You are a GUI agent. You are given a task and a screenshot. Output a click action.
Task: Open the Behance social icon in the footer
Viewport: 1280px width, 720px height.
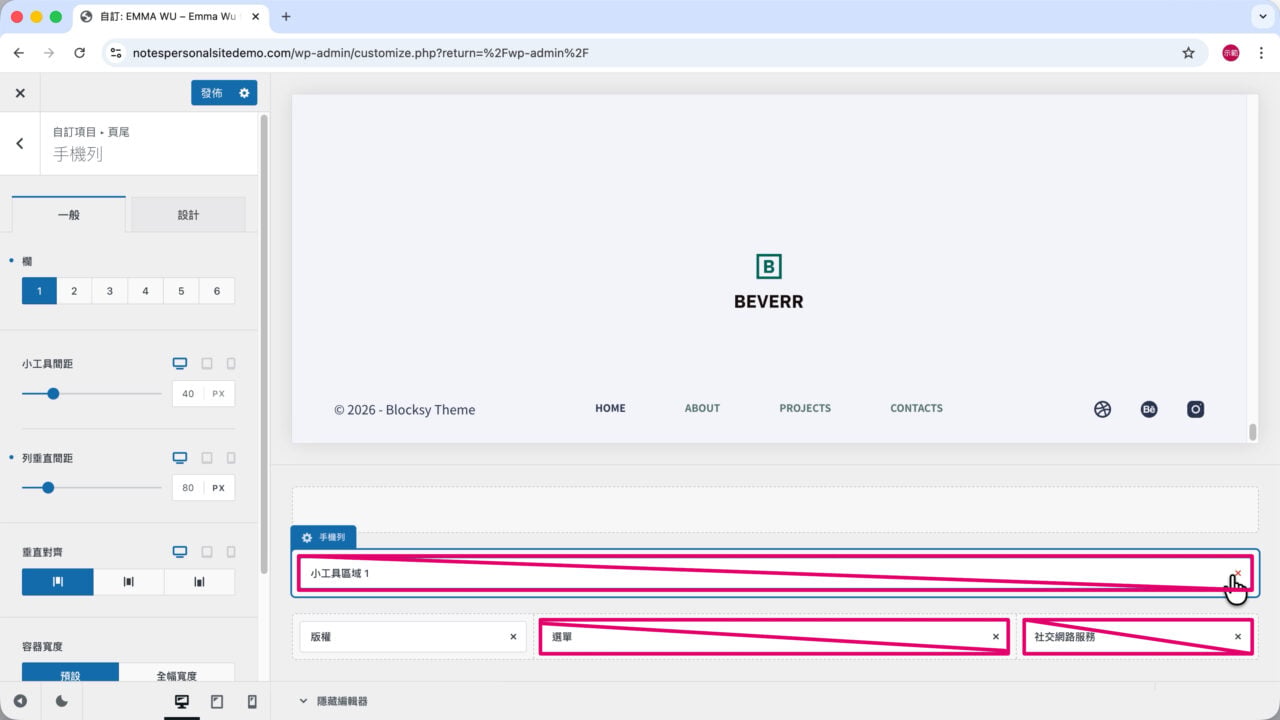tap(1149, 409)
